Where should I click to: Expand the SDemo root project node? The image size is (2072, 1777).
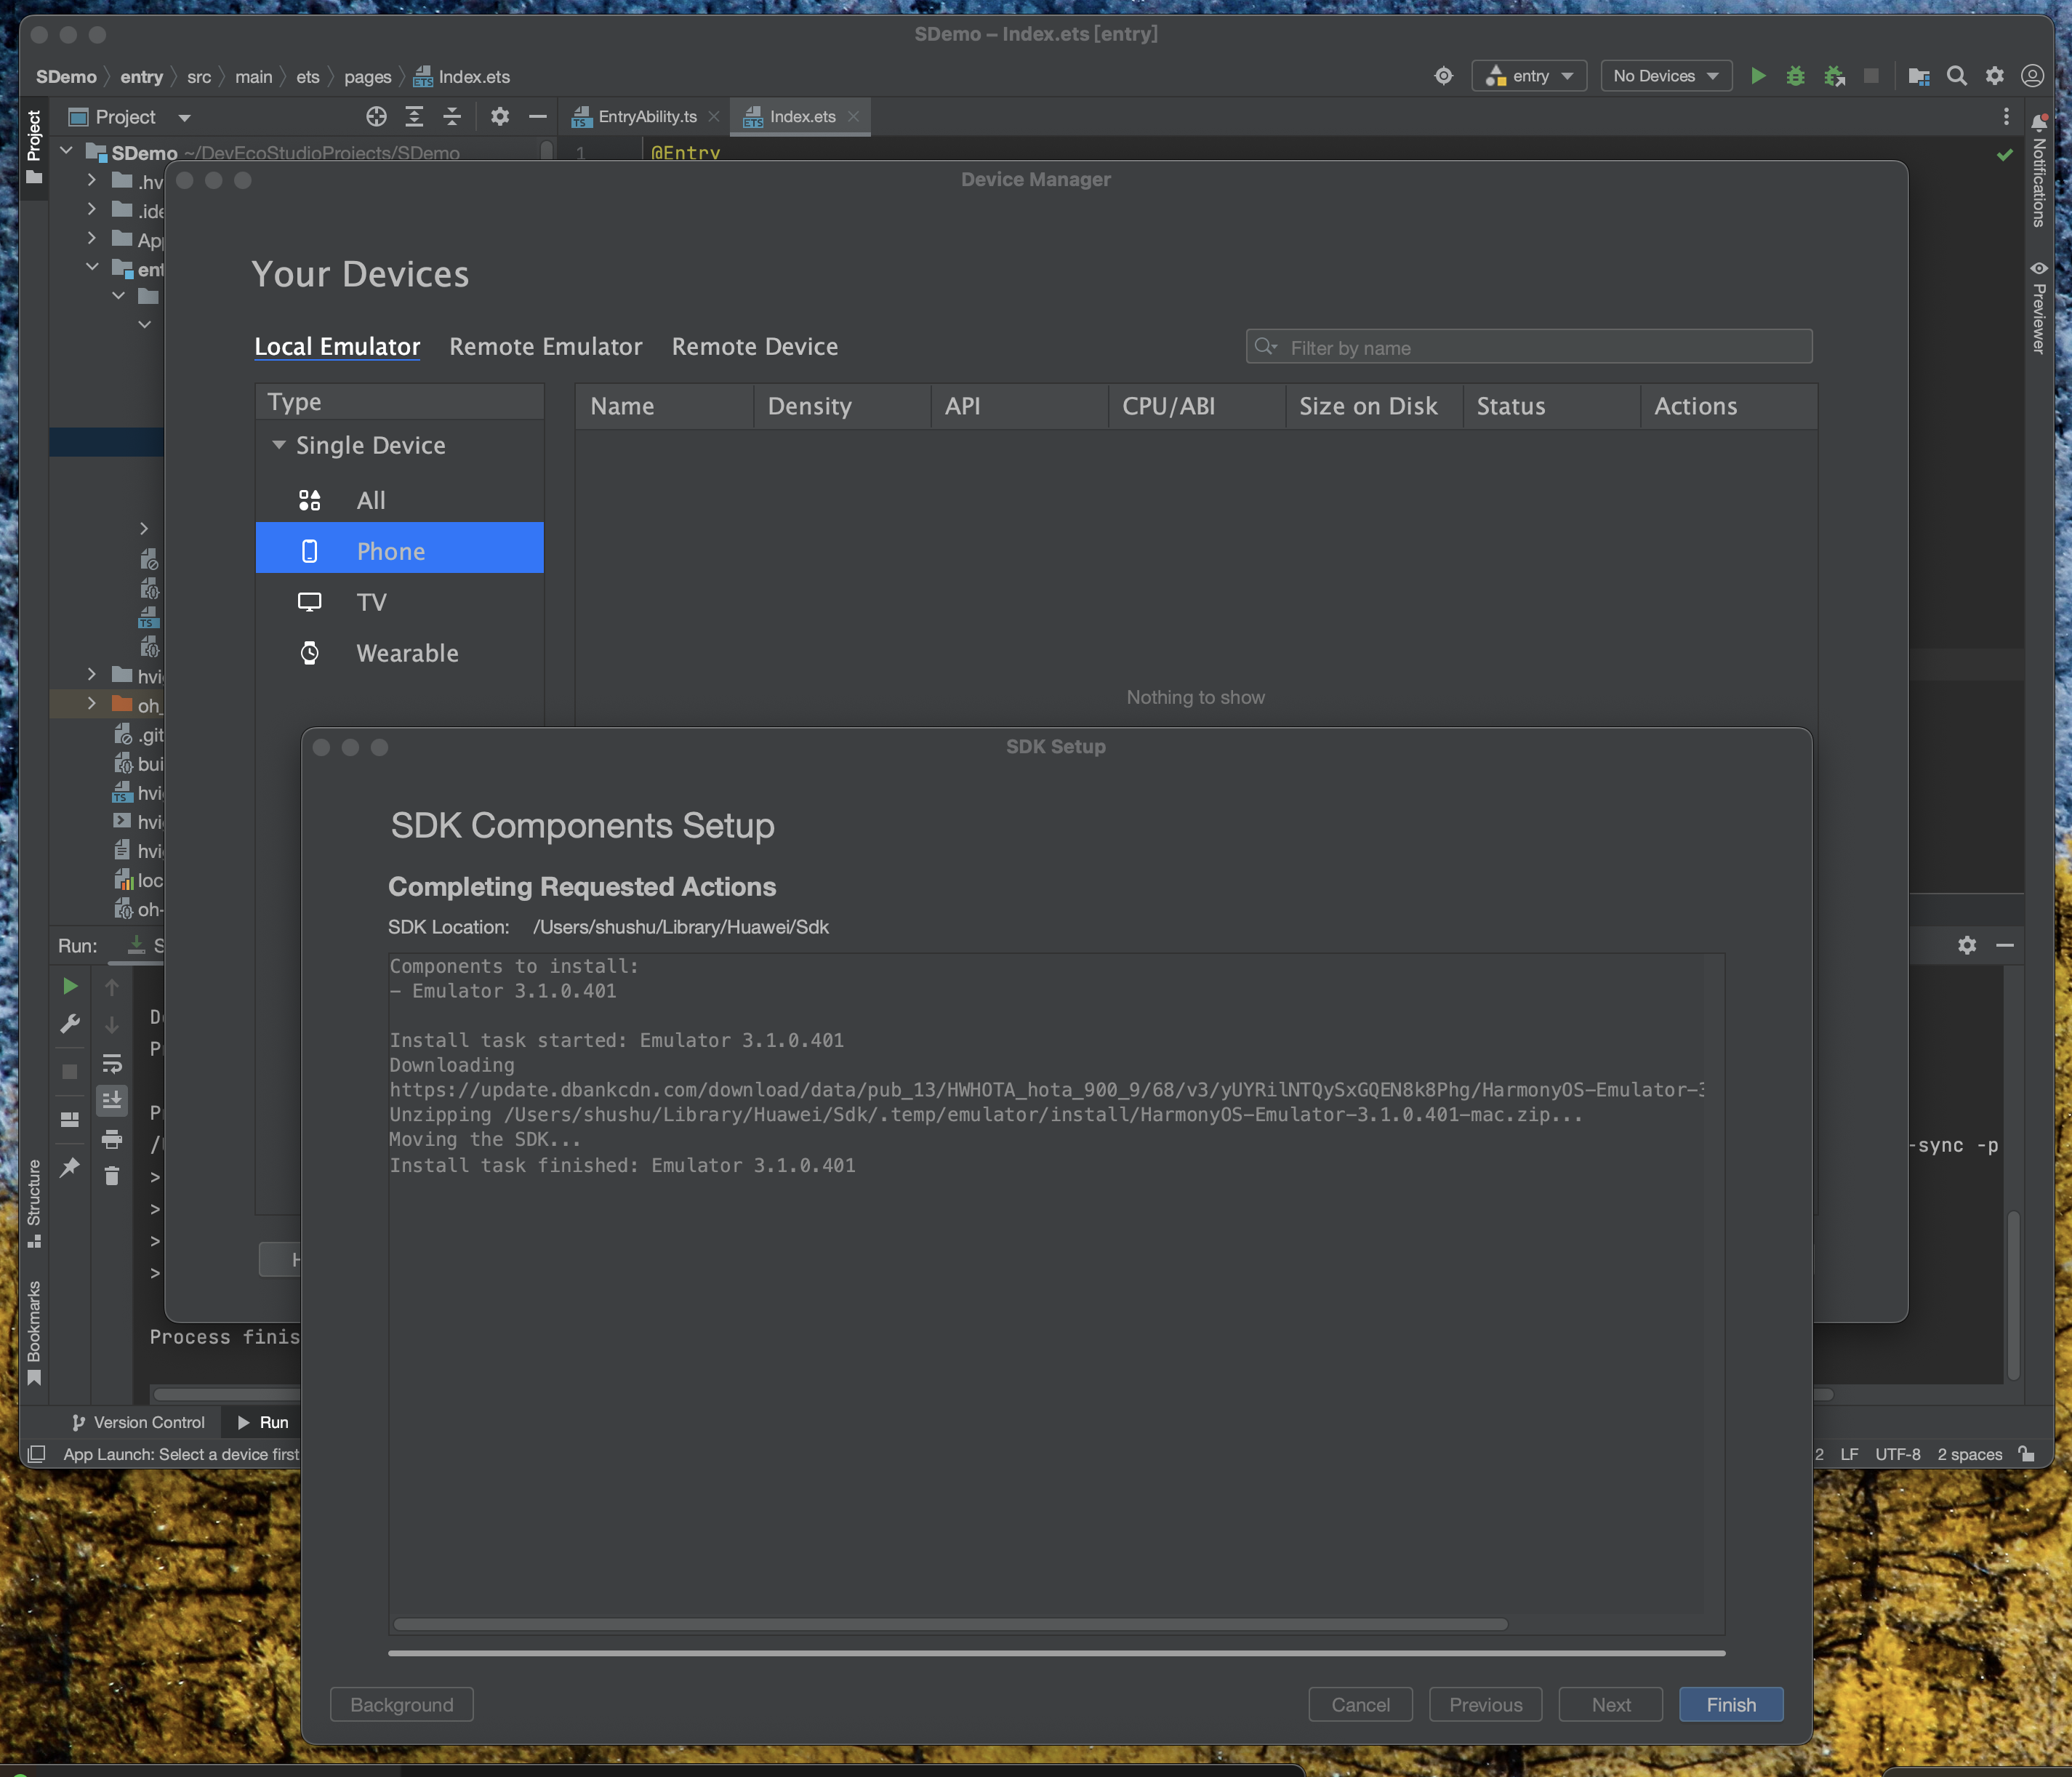67,153
